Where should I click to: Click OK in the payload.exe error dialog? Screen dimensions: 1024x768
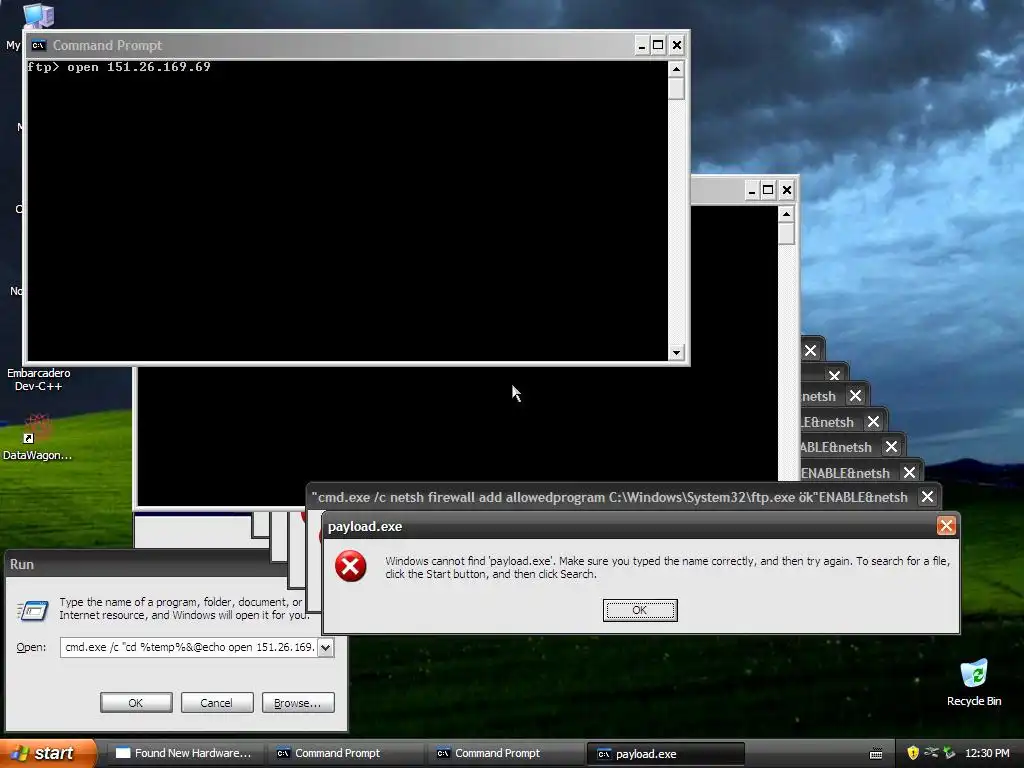click(x=639, y=610)
